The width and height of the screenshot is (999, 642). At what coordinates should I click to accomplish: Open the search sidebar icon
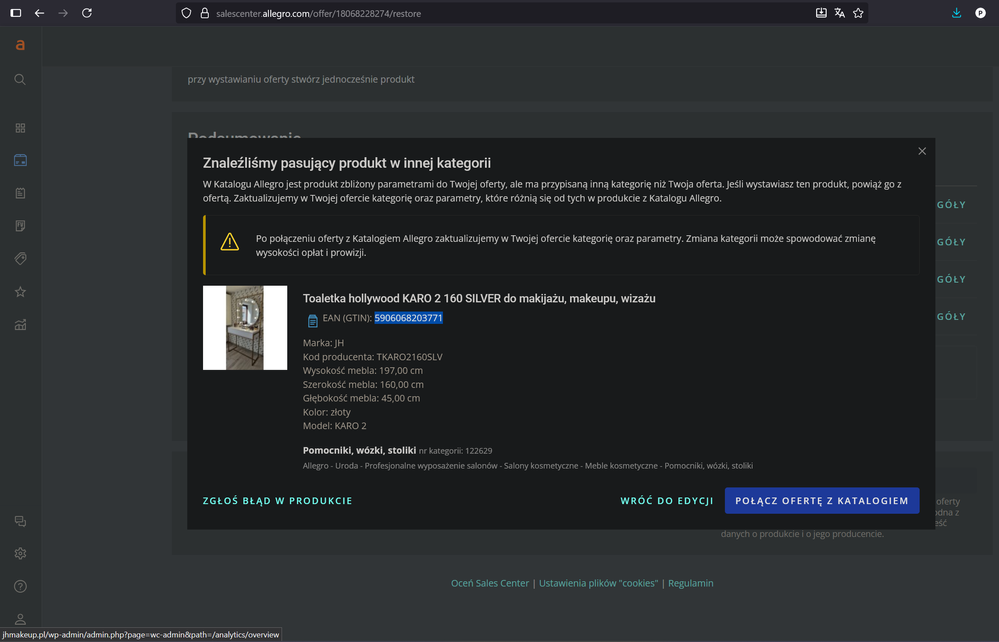click(x=20, y=79)
